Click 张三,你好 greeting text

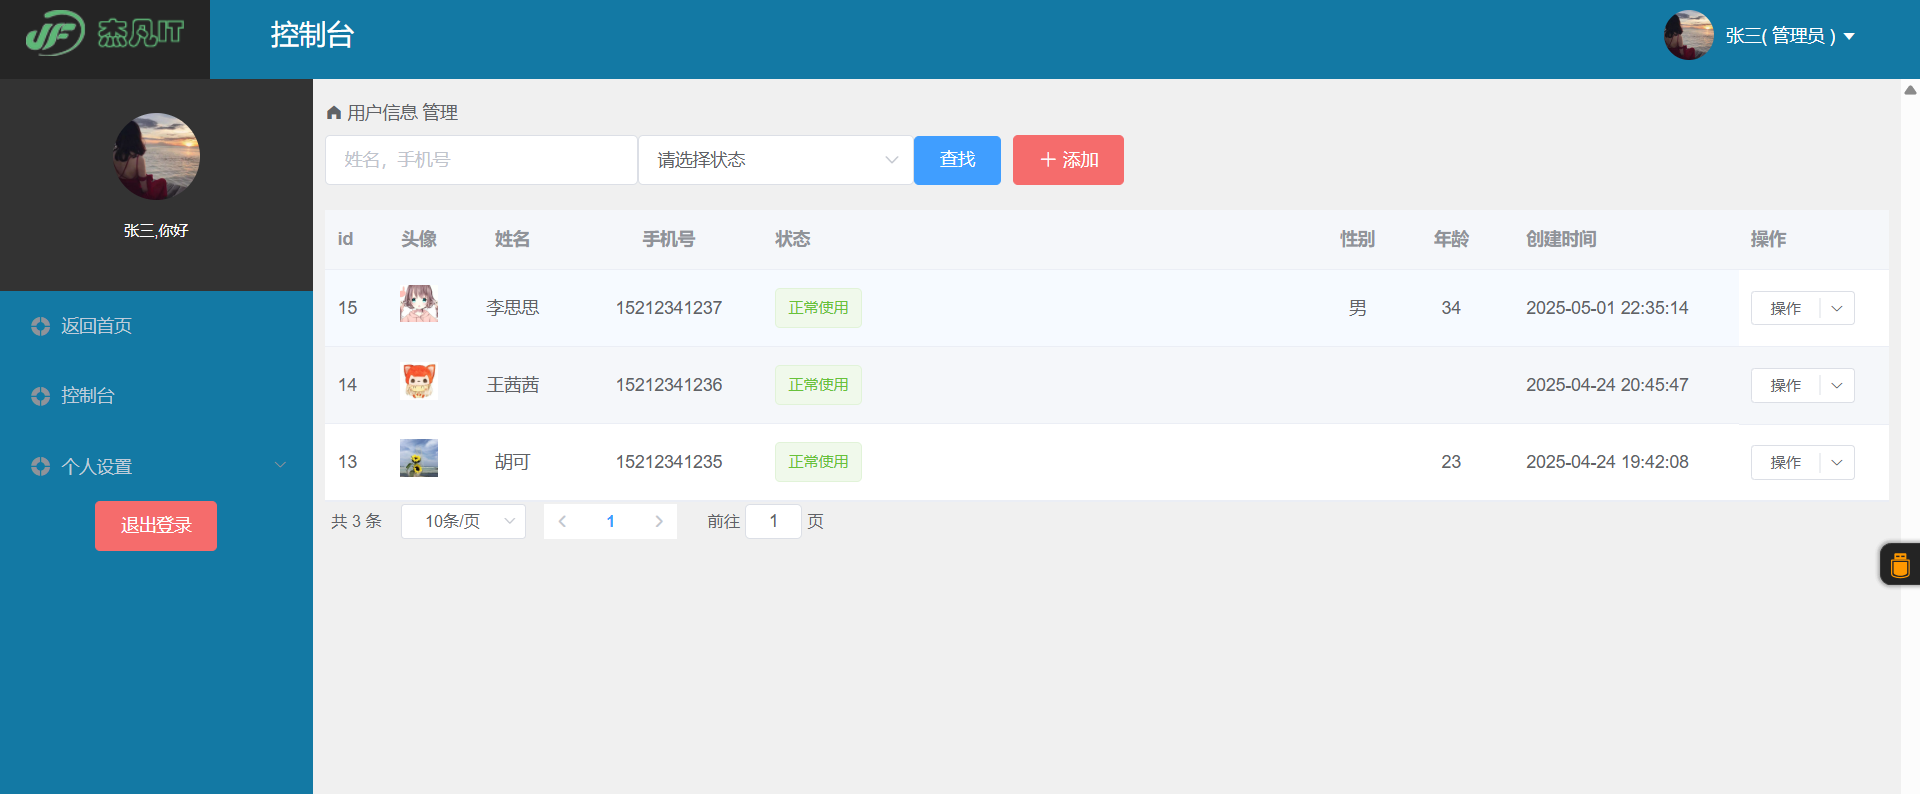(x=156, y=230)
